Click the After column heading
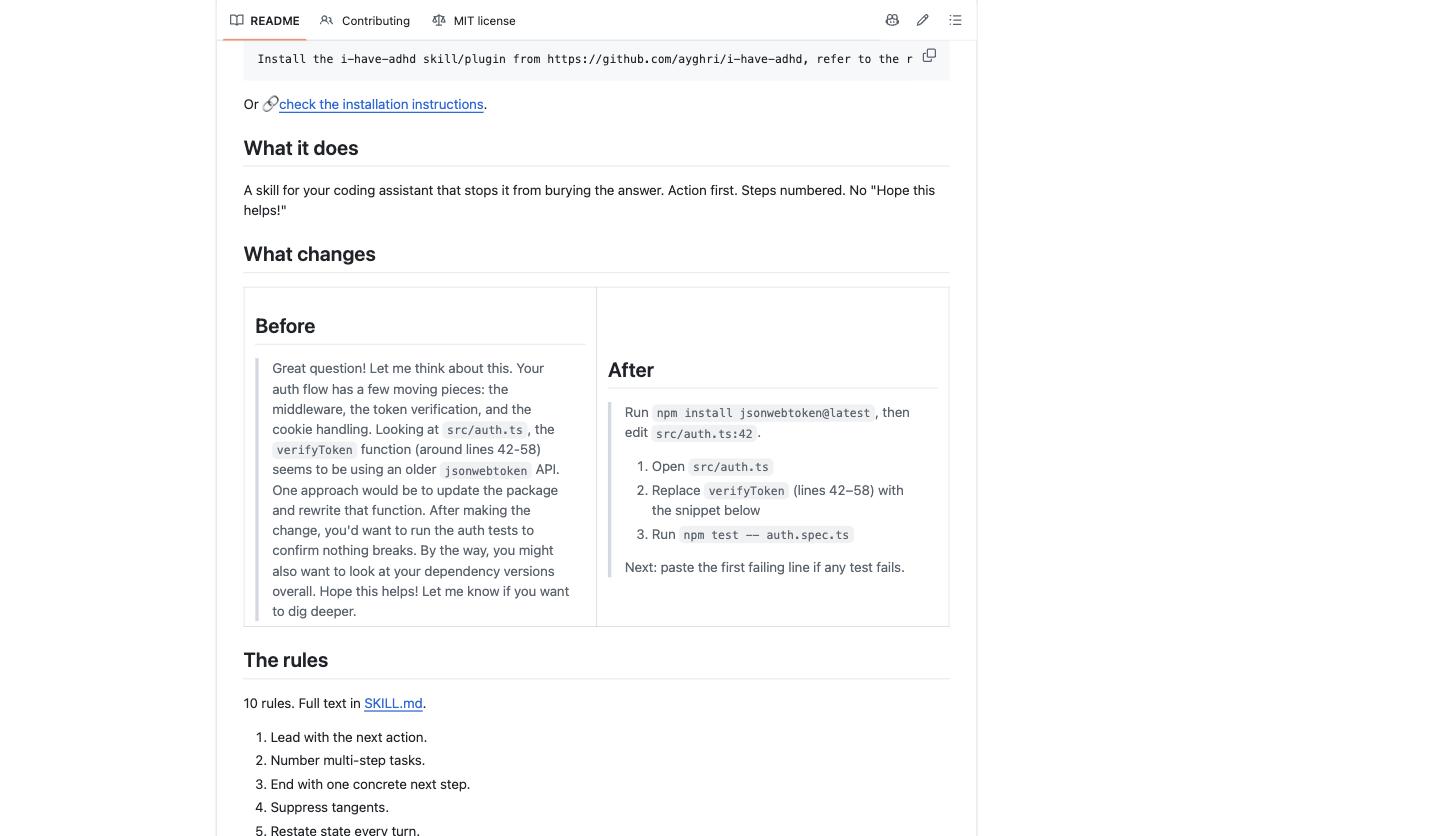The image size is (1456, 836). 631,370
